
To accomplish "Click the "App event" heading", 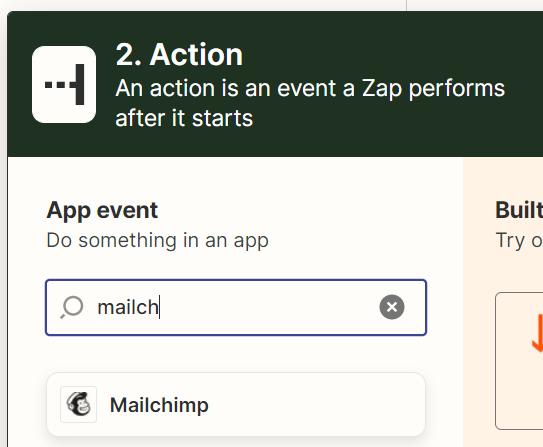I will point(102,210).
